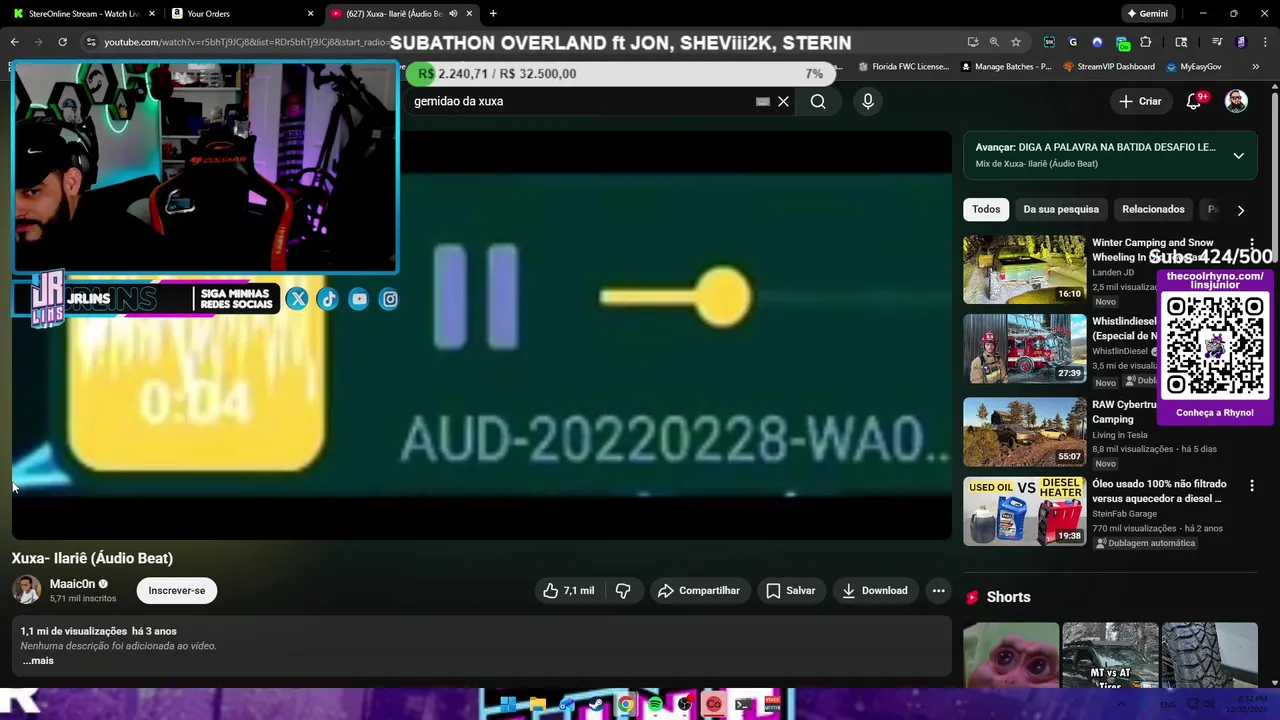Click the TikTok social icon on overlay
The image size is (1280, 720).
[328, 299]
